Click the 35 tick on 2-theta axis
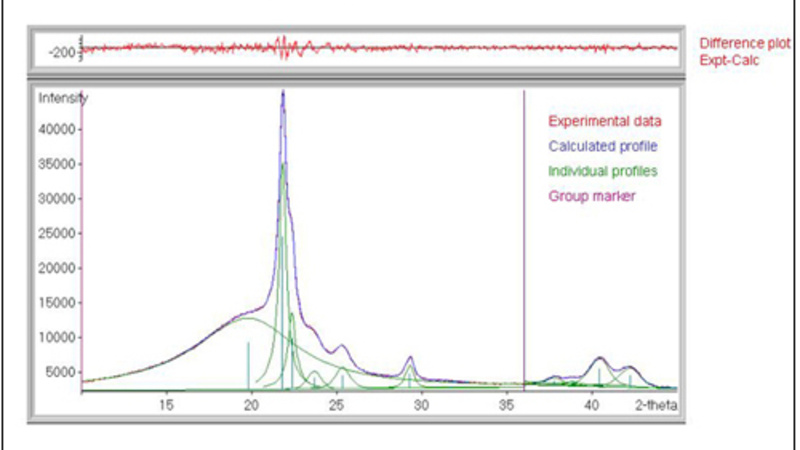This screenshot has width=800, height=450. 506,406
